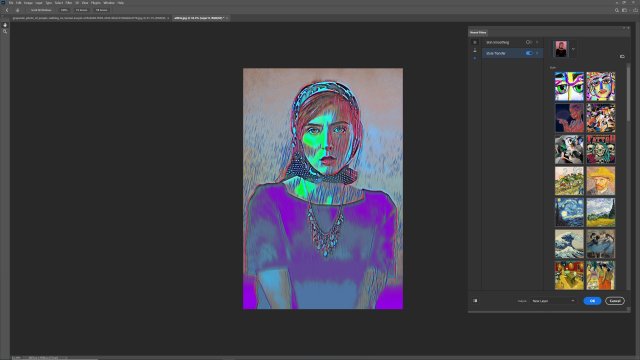This screenshot has width=640, height=360.
Task: Open the wait list icon in Neural Filters
Action: 475,58
